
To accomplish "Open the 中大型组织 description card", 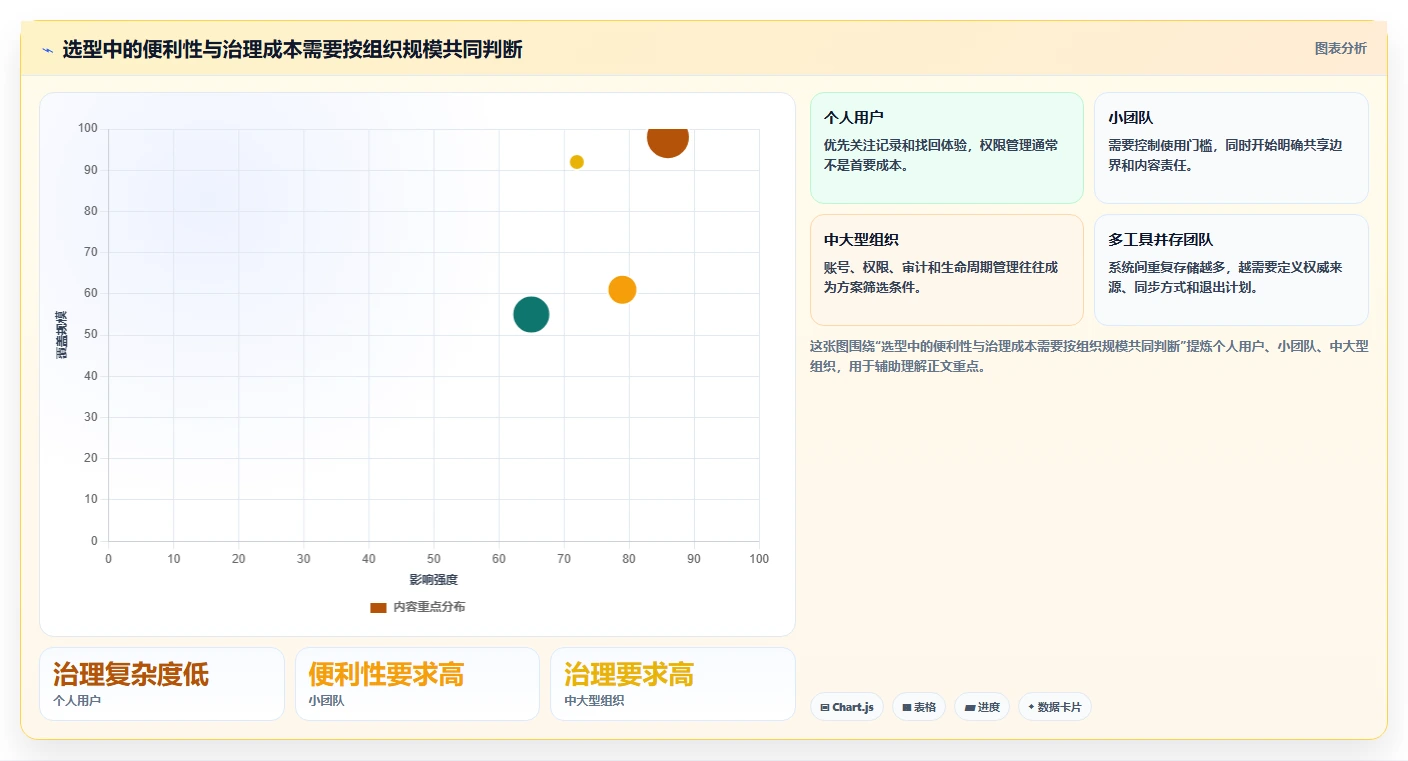I will (x=947, y=270).
